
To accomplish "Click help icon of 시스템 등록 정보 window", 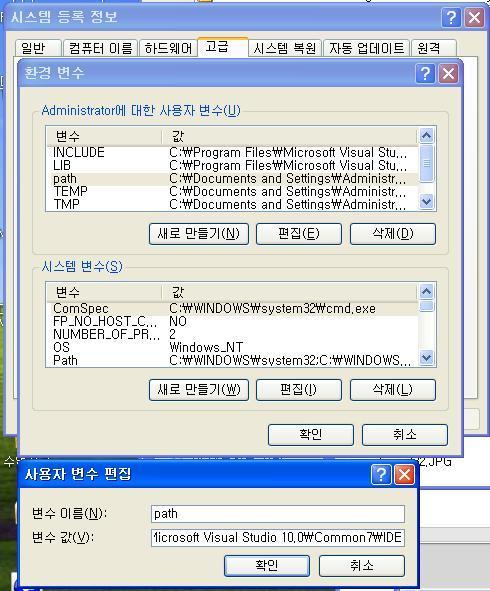I will click(451, 17).
